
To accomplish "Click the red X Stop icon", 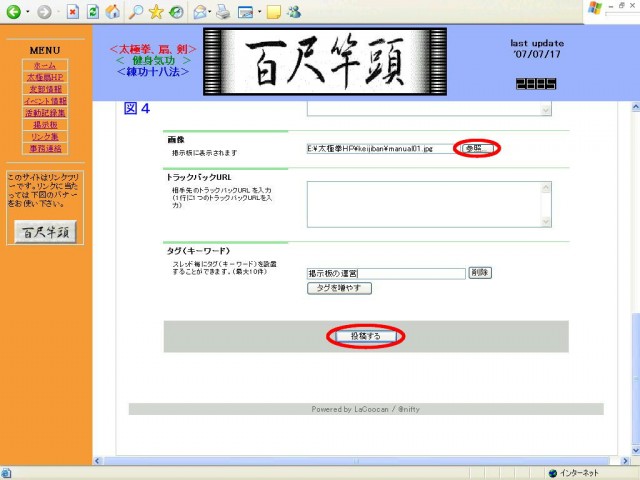I will tap(73, 12).
